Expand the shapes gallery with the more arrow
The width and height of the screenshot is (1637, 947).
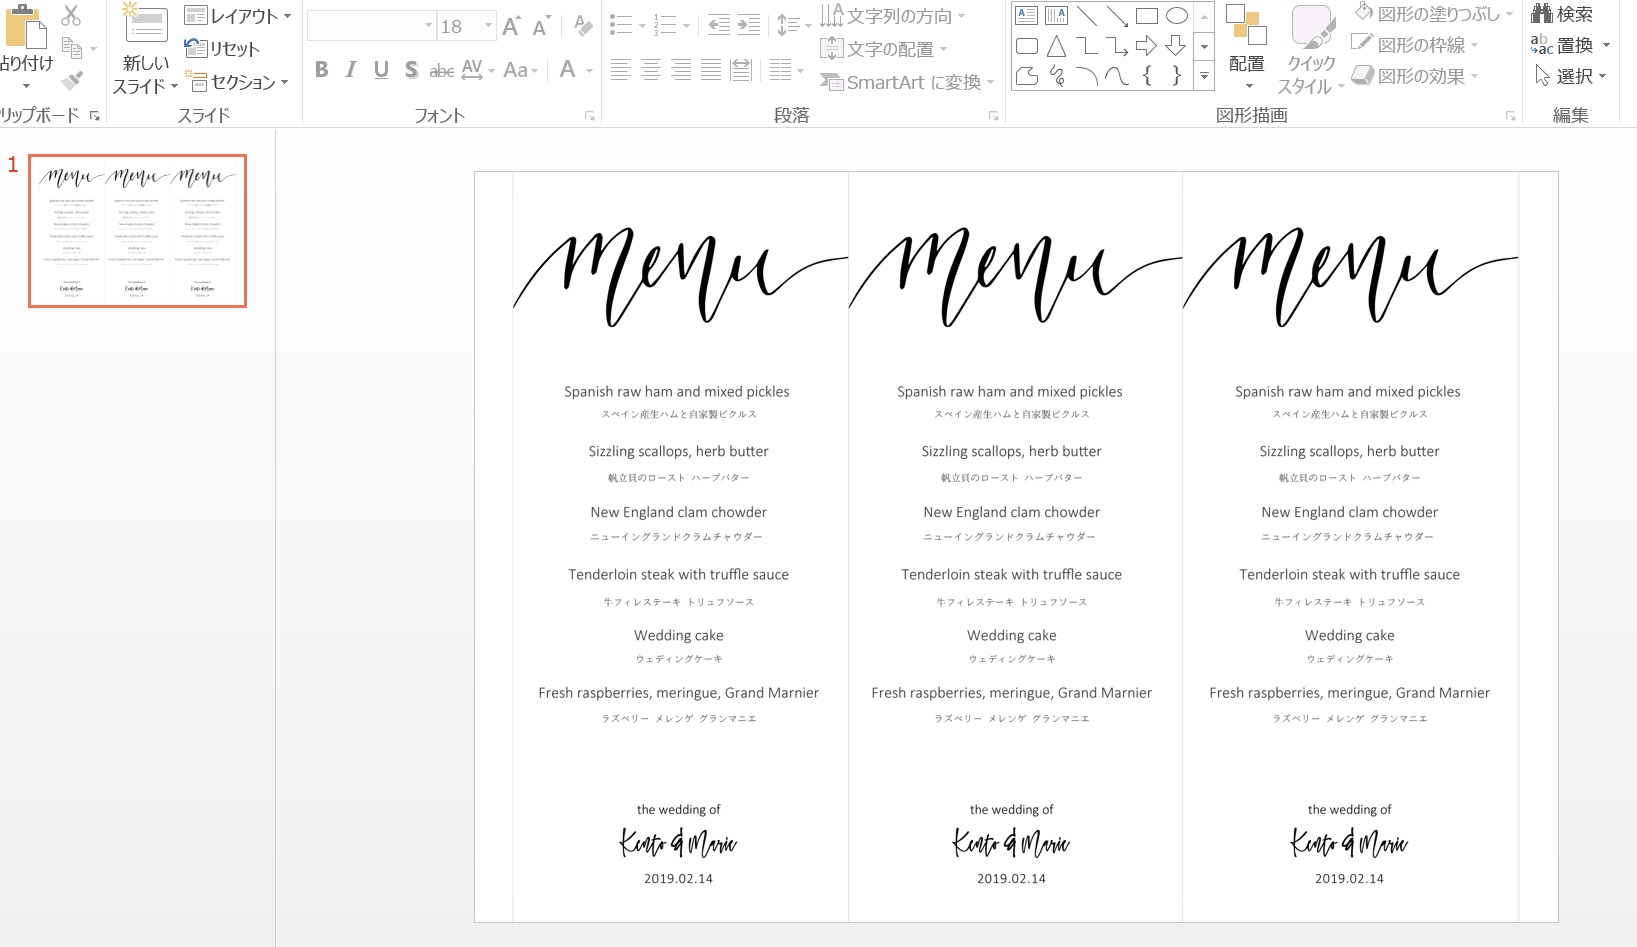coord(1204,75)
